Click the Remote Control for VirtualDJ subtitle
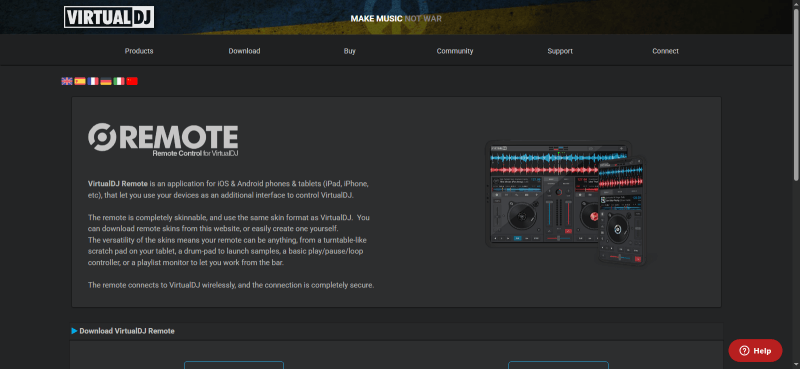 tap(195, 153)
